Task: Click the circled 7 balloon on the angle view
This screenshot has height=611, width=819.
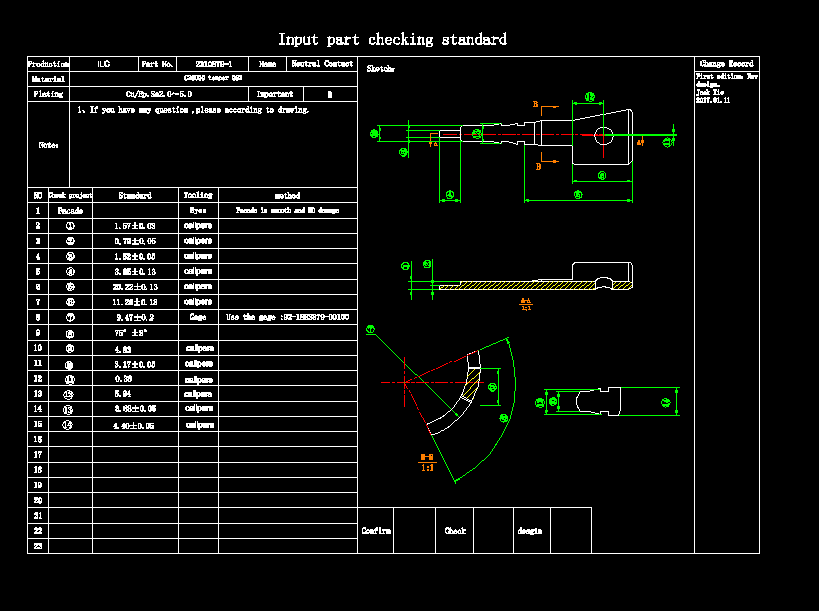Action: point(370,329)
